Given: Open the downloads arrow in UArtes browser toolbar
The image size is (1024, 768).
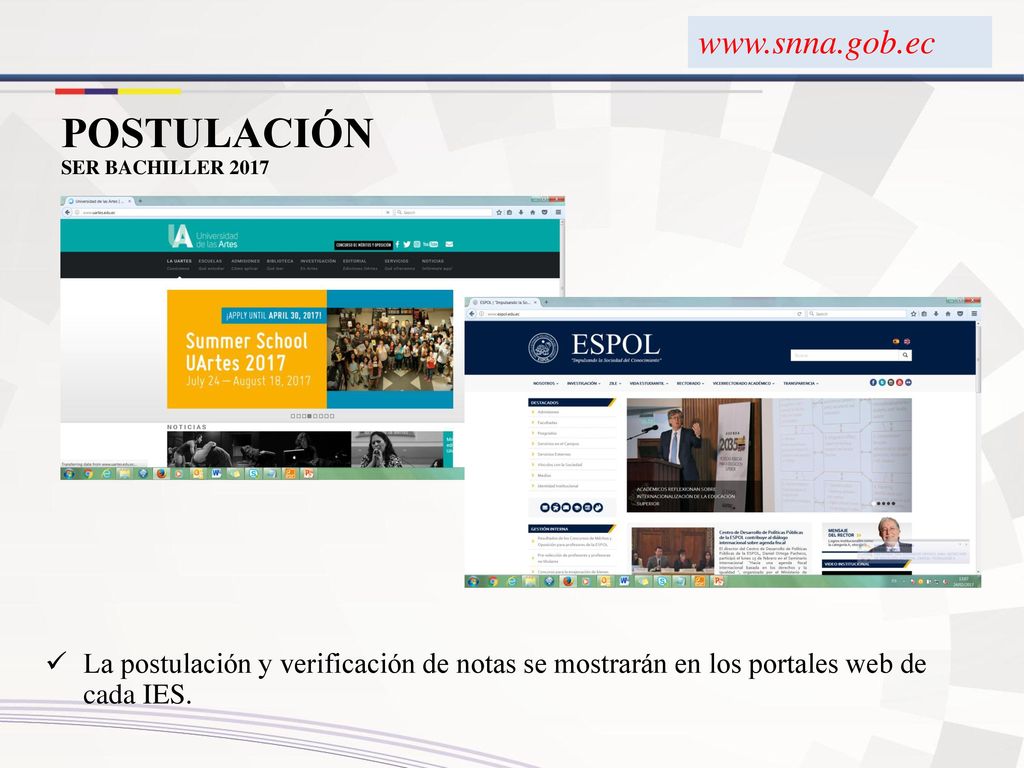Looking at the screenshot, I should tap(520, 212).
